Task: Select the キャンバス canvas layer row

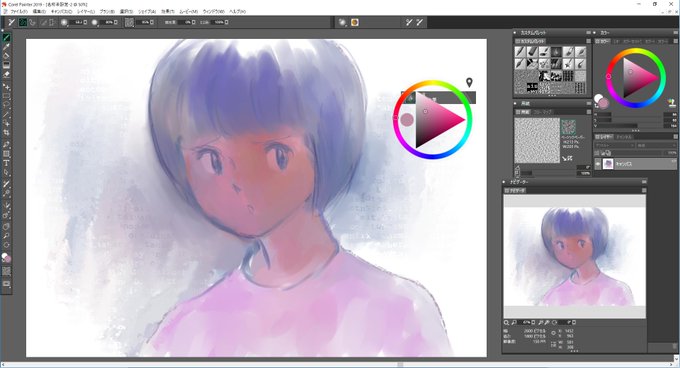Action: 636,164
